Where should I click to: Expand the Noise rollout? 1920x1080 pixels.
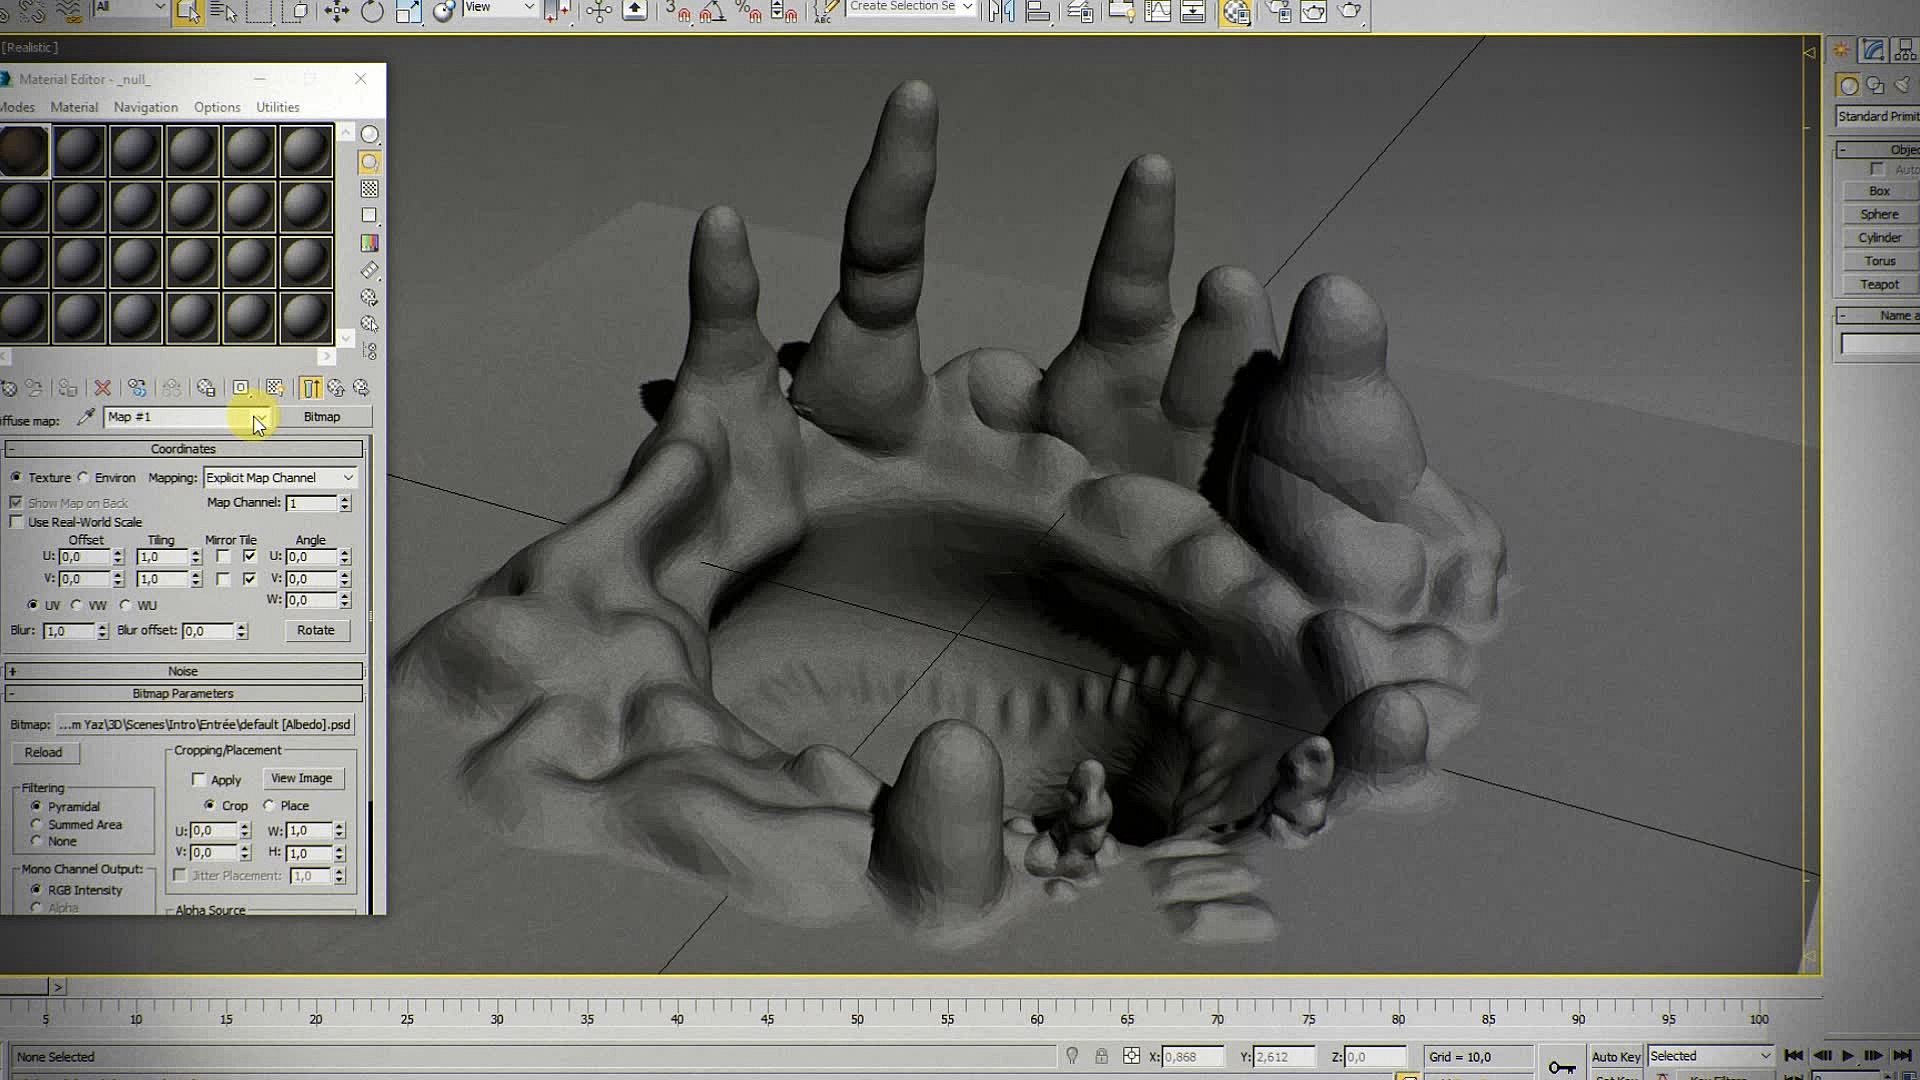(182, 671)
